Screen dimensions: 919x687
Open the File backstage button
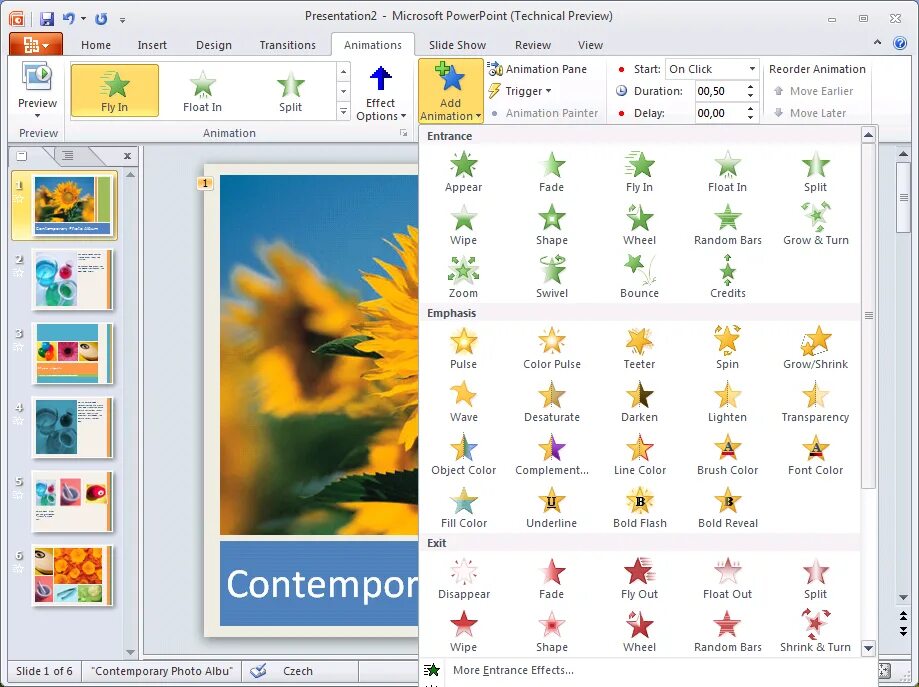coord(36,45)
